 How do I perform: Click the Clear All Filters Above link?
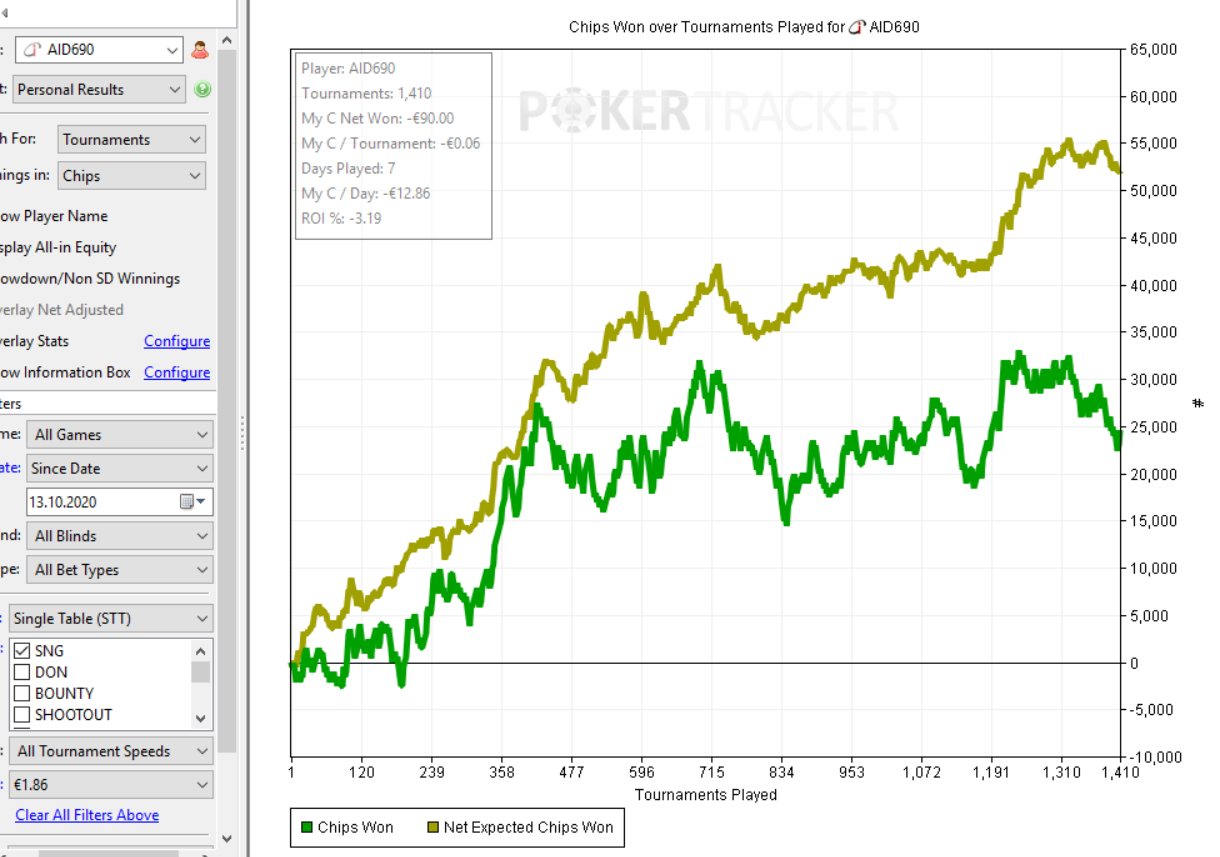tap(87, 815)
